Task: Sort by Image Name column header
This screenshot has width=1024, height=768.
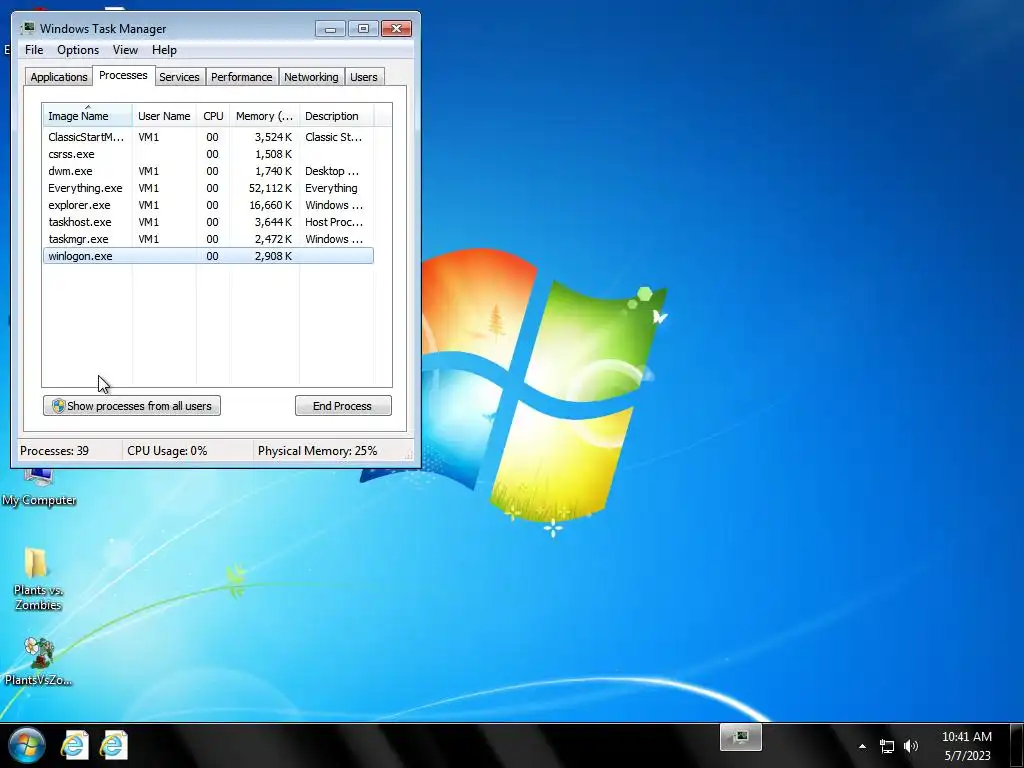Action: coord(88,116)
